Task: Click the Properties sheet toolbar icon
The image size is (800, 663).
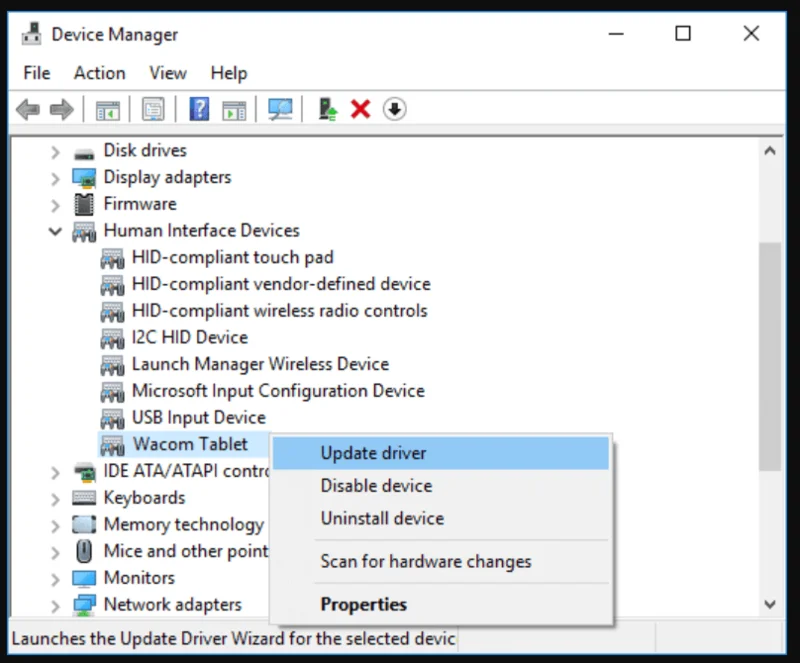Action: (153, 109)
